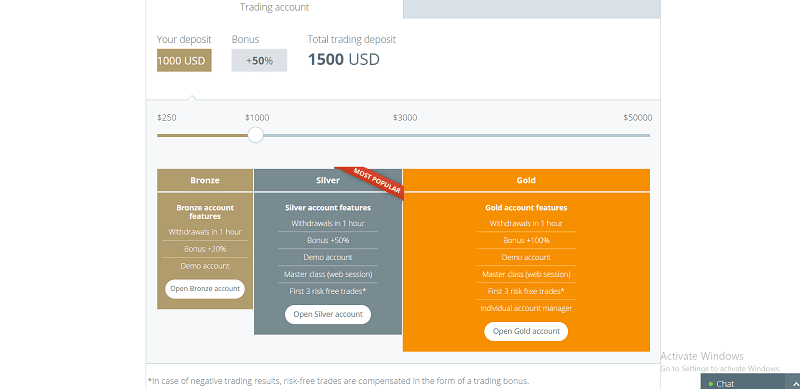The width and height of the screenshot is (800, 389).
Task: Click the 1500 USD total deposit
Action: [344, 60]
